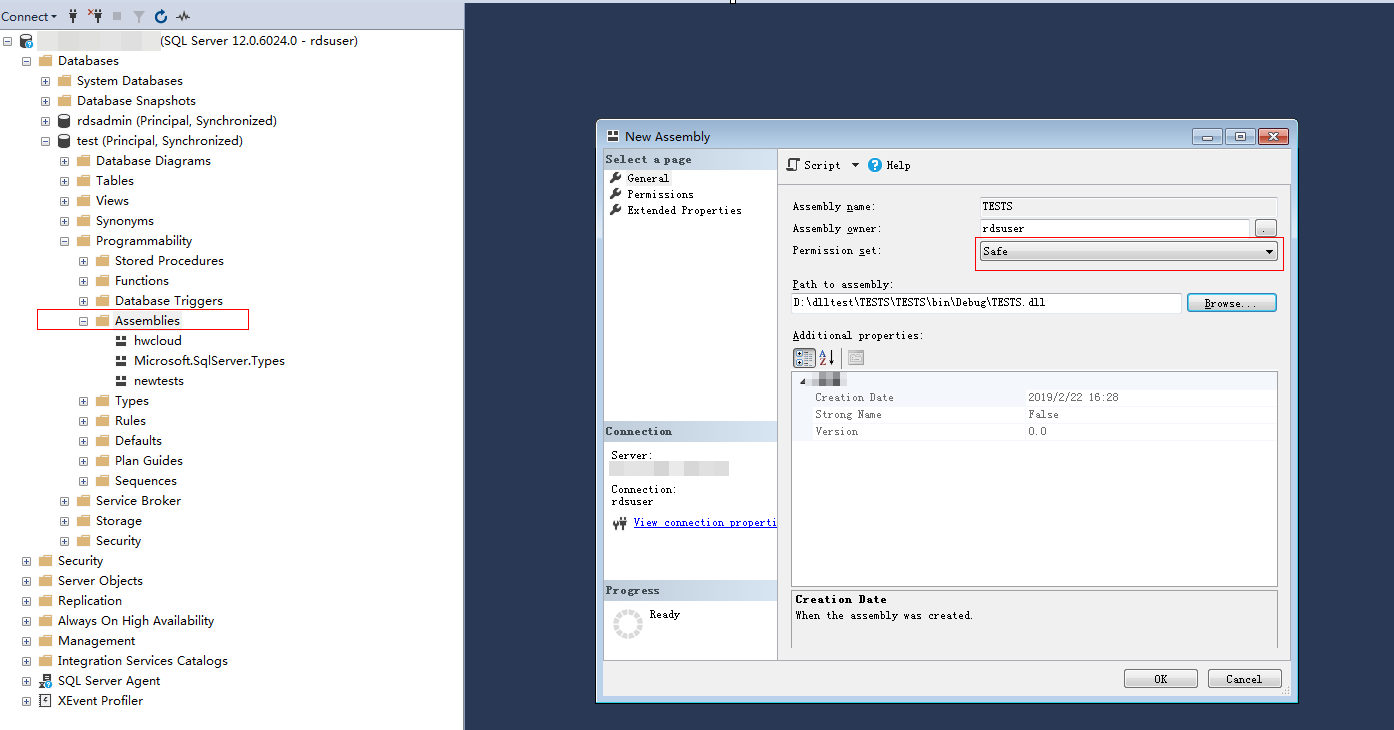This screenshot has height=730, width=1394.
Task: Click the wrench icon beside Extended Properties
Action: (x=616, y=210)
